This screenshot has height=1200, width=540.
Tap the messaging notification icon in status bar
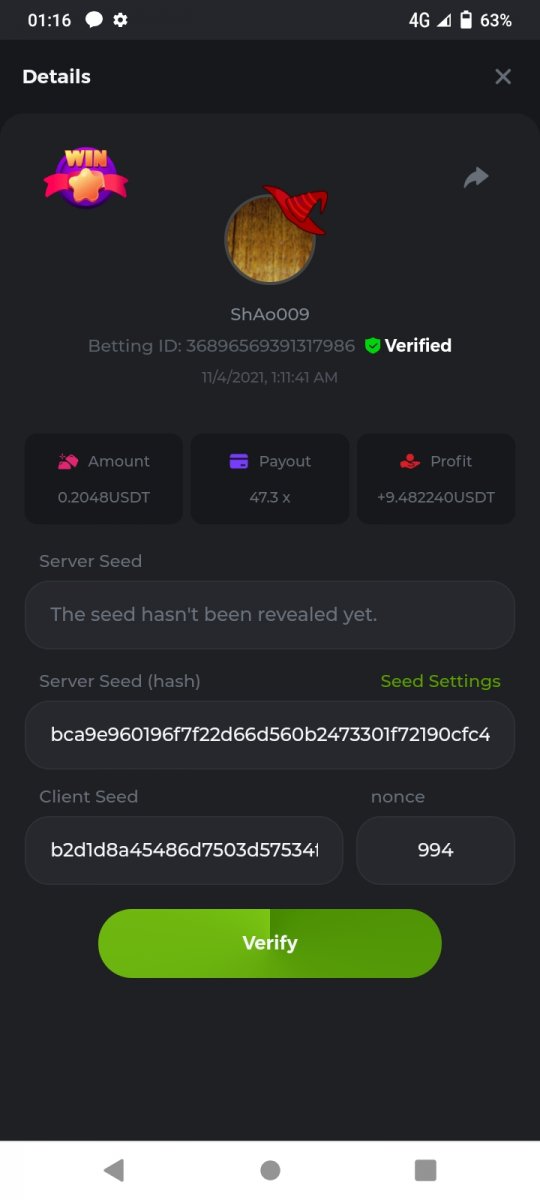click(94, 20)
